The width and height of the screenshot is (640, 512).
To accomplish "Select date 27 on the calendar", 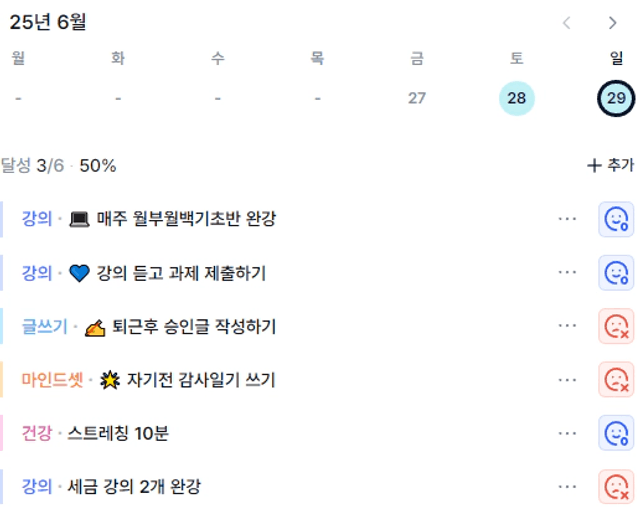I will click(417, 98).
